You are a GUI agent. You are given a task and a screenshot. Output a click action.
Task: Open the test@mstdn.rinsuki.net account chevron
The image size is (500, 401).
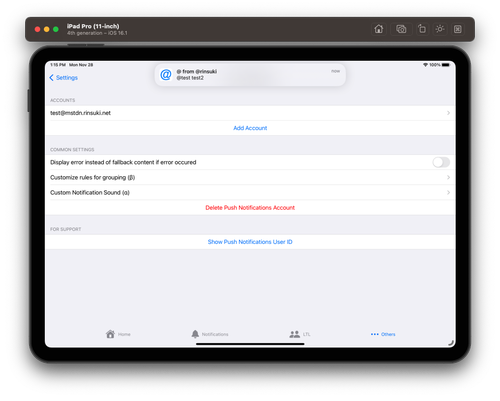coord(448,113)
